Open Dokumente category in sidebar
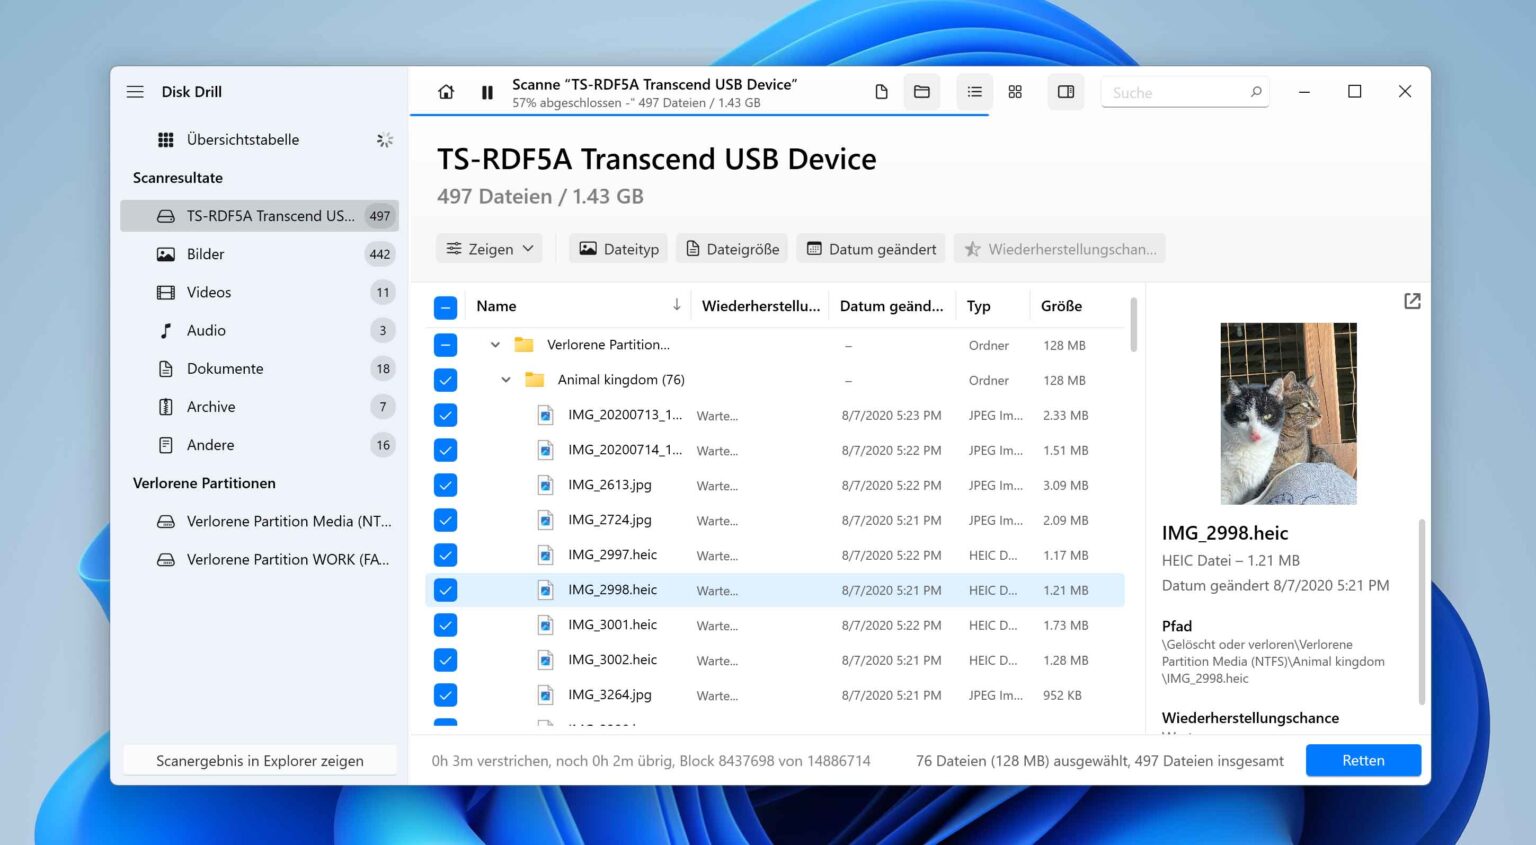The width and height of the screenshot is (1536, 845). 225,369
